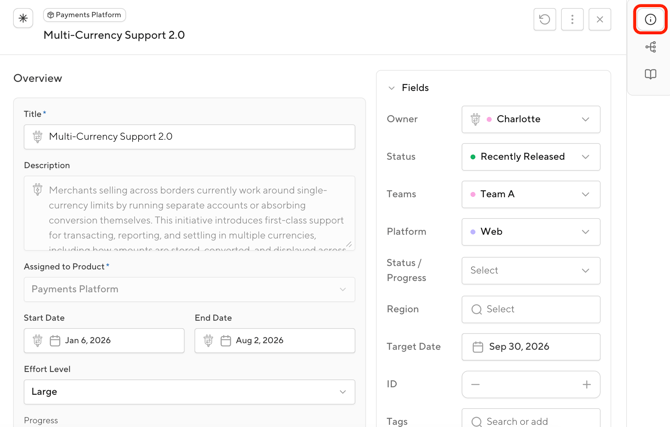Click the Tags Search or add field

coord(531,420)
